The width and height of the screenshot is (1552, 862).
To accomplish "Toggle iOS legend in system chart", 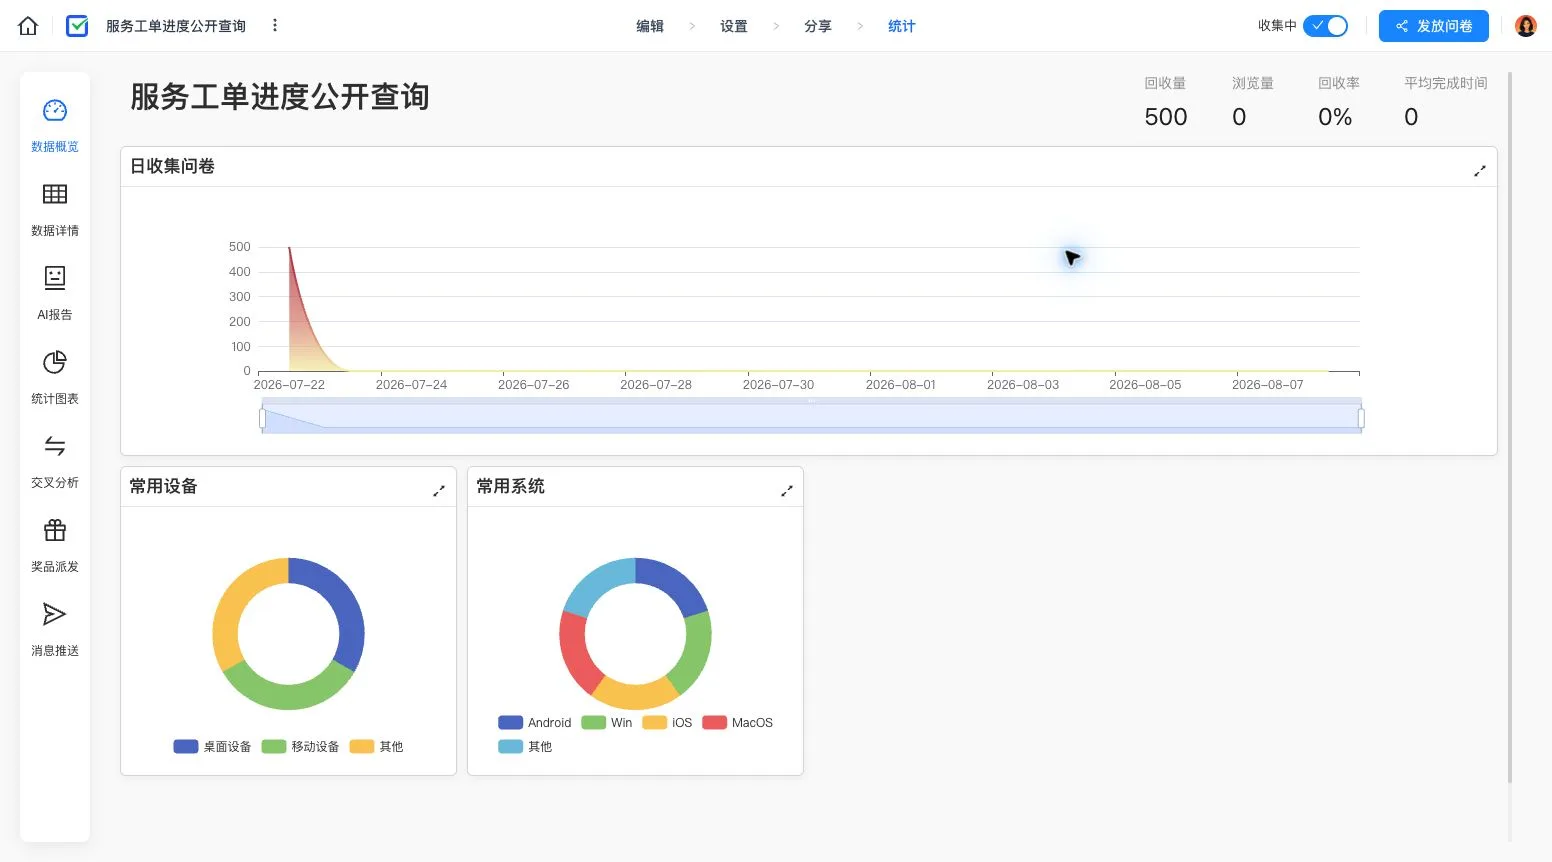I will coord(667,723).
